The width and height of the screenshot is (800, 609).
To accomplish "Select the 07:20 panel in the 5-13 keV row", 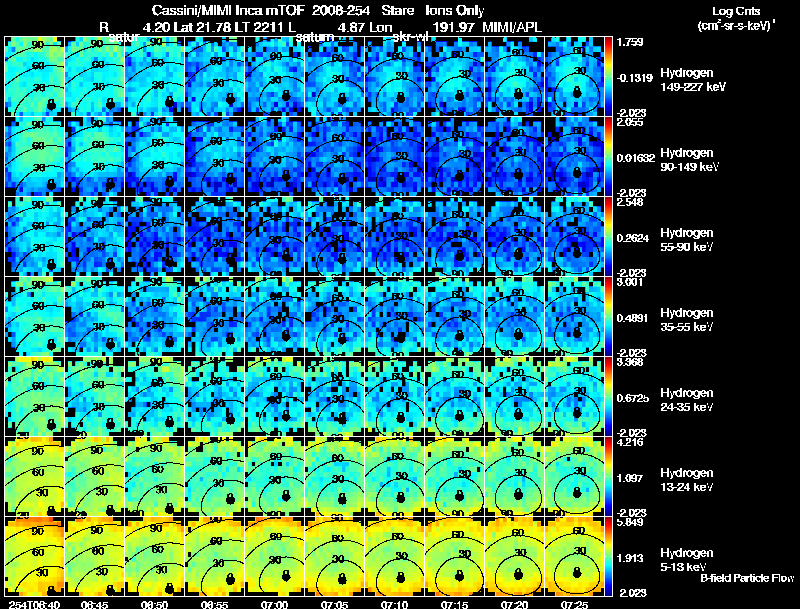I will pyautogui.click(x=515, y=556).
